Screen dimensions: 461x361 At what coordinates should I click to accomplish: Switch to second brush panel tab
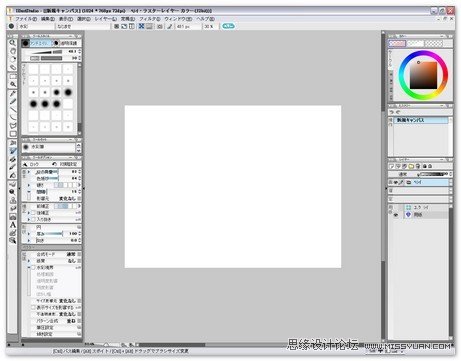coord(66,43)
